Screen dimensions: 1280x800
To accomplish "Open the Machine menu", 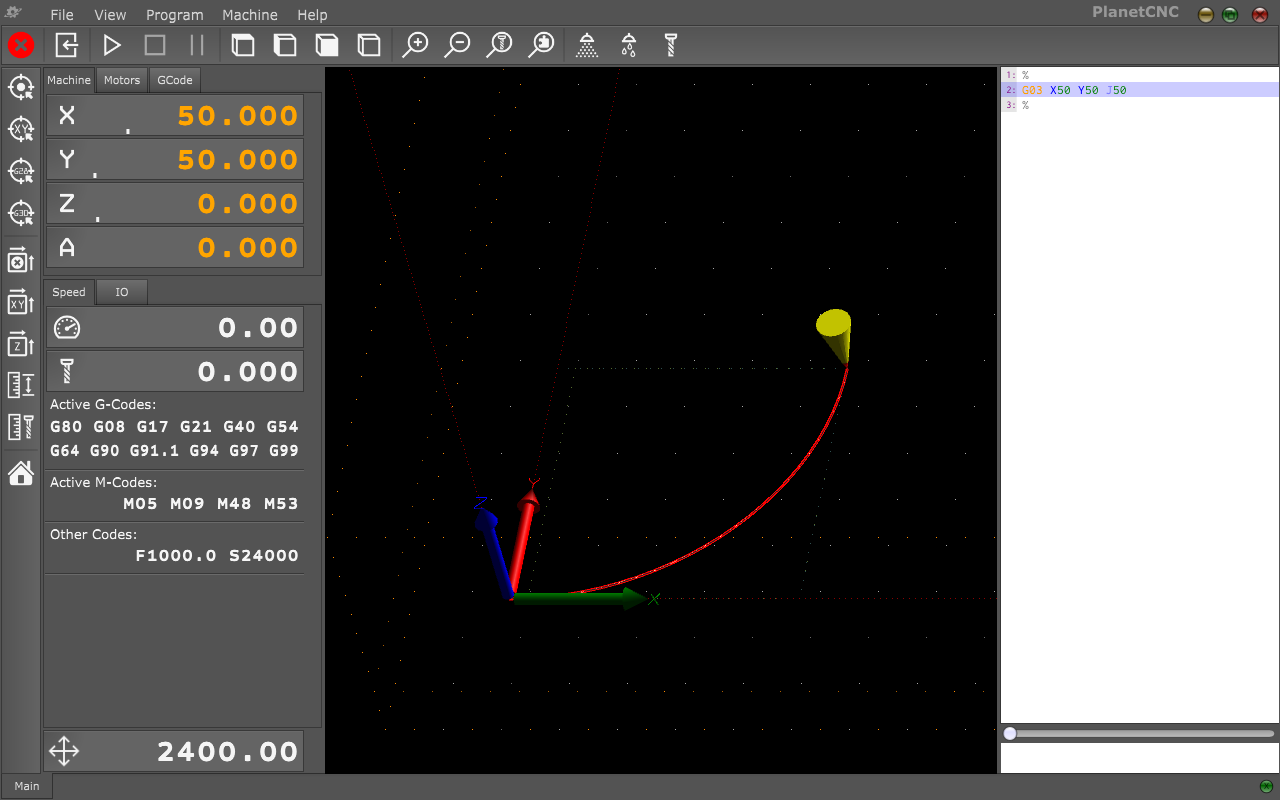I will (250, 15).
